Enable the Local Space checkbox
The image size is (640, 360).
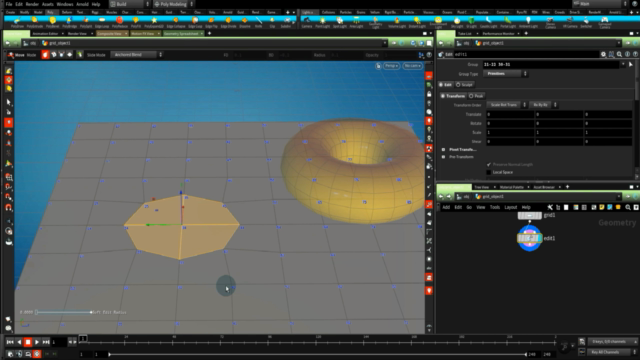click(489, 172)
